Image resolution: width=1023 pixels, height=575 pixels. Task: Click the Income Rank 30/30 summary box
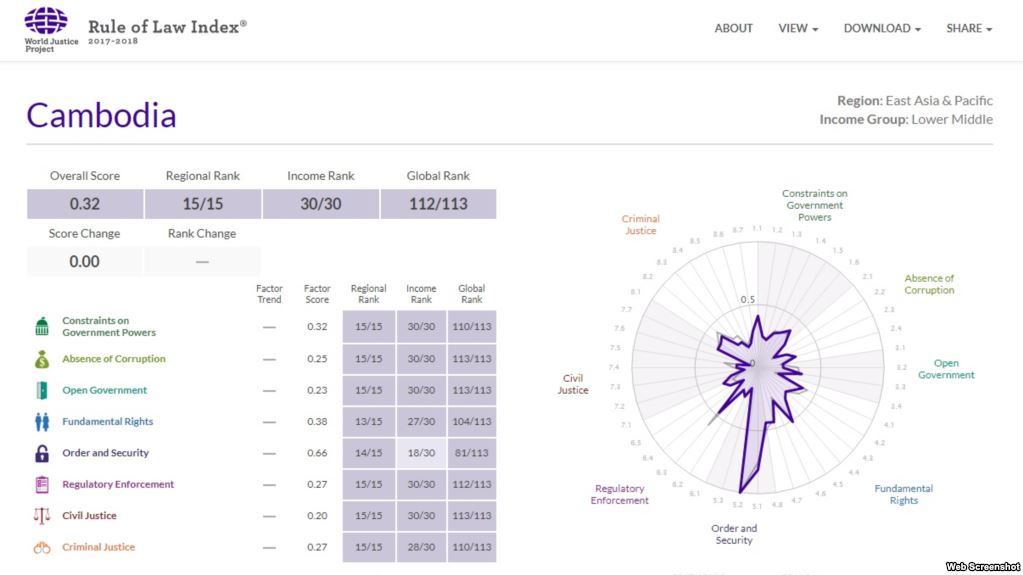pyautogui.click(x=320, y=204)
